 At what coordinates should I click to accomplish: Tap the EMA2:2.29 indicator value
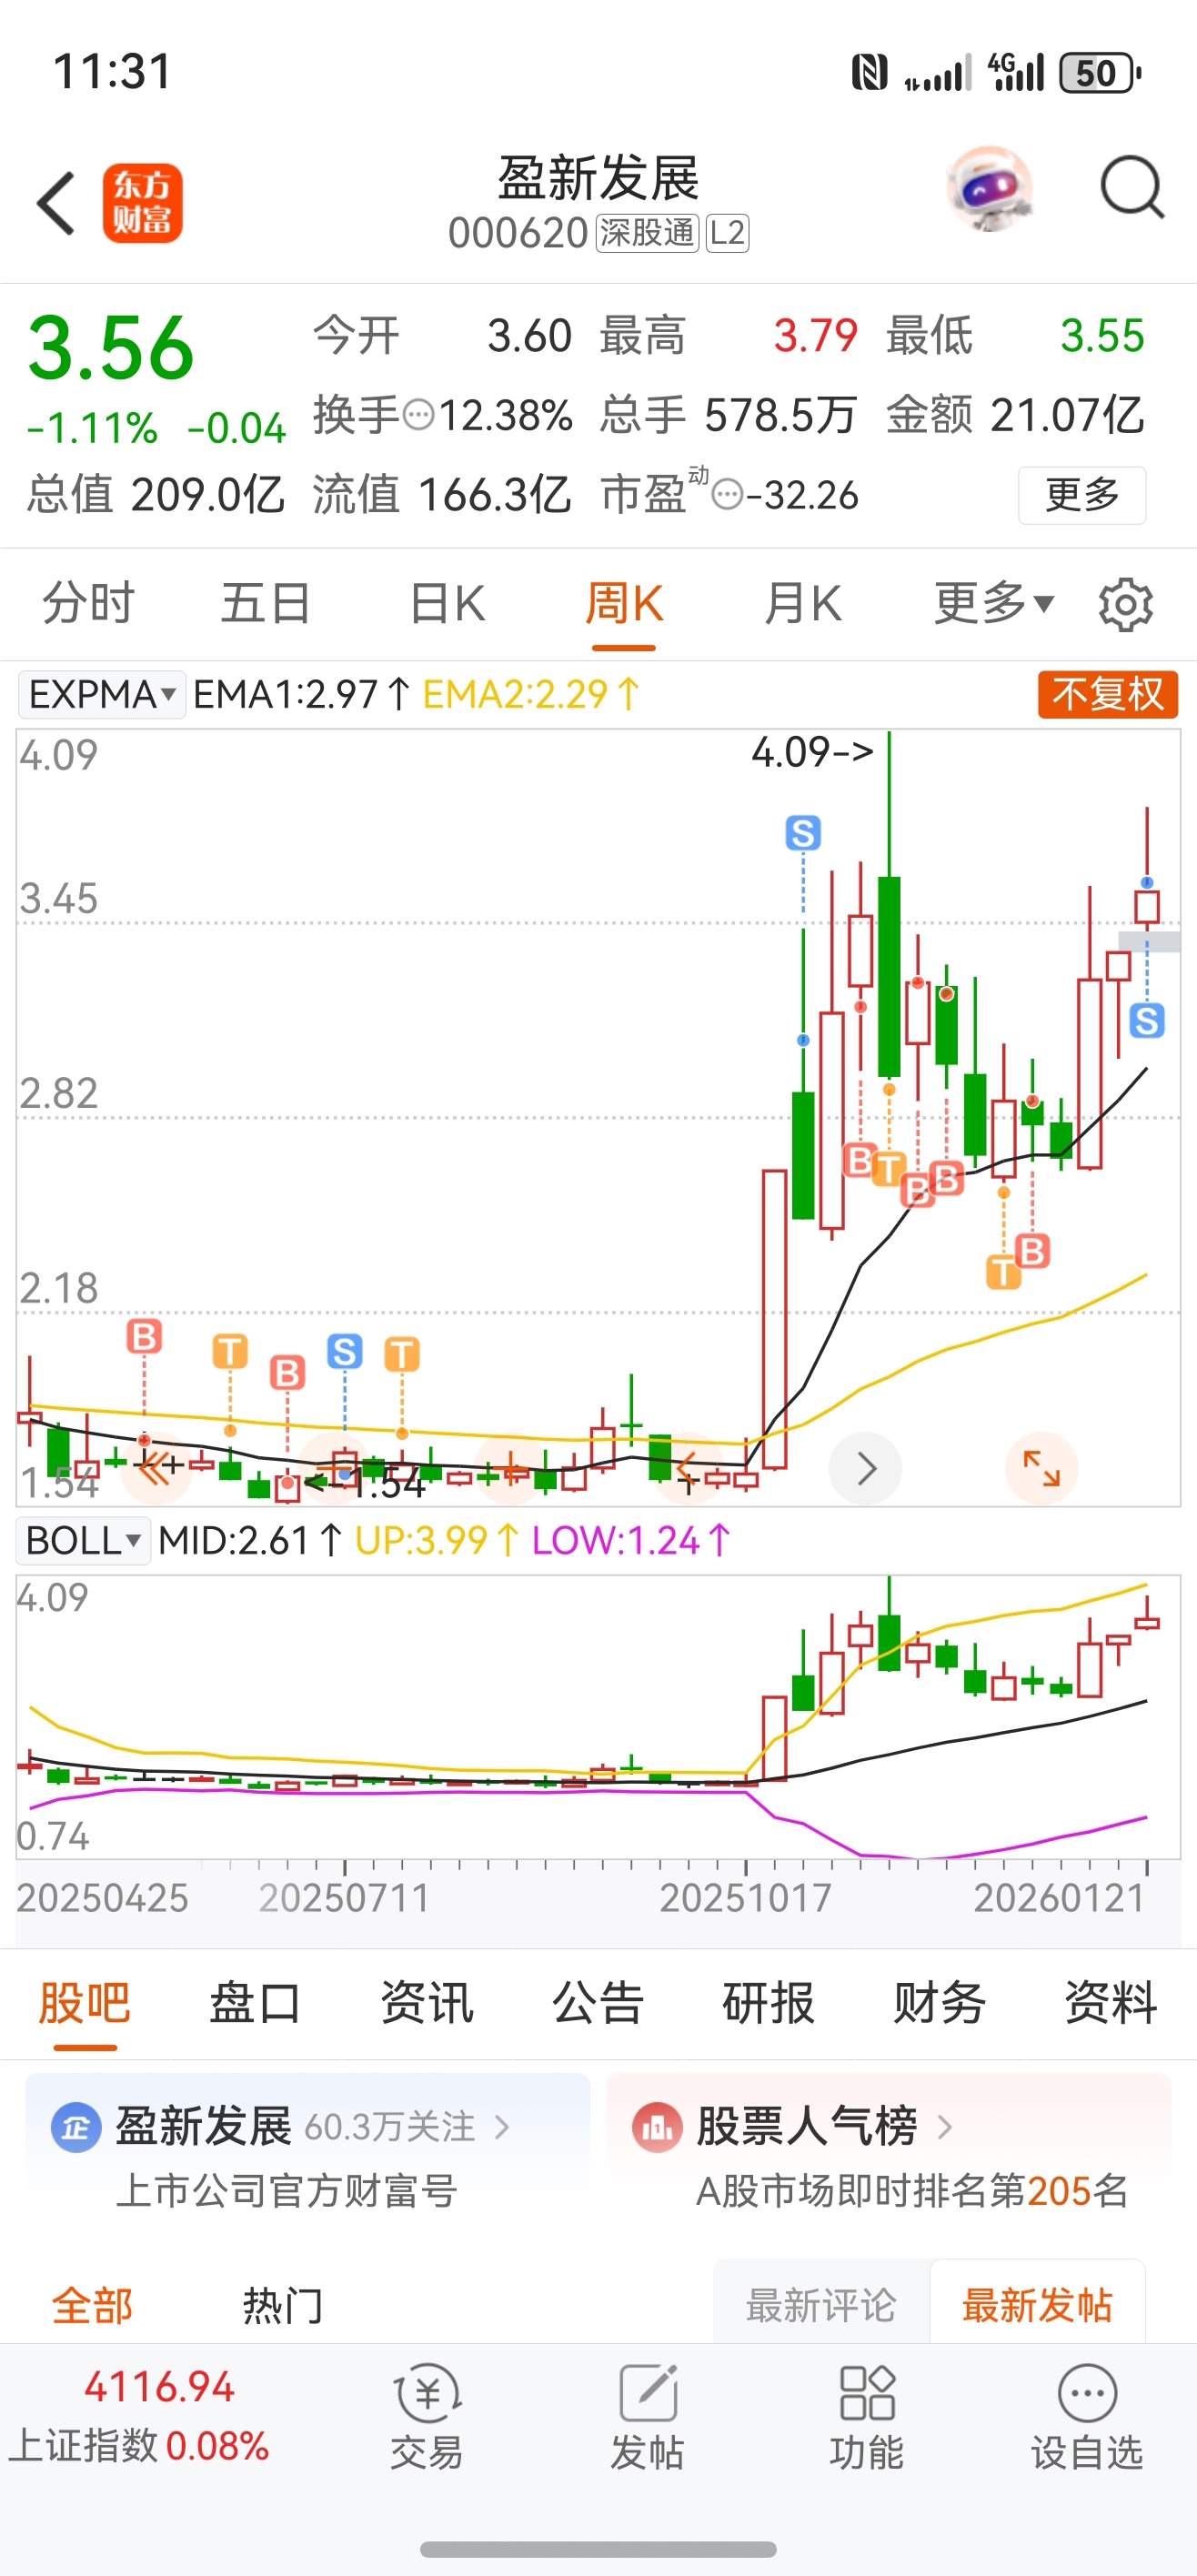click(x=532, y=694)
